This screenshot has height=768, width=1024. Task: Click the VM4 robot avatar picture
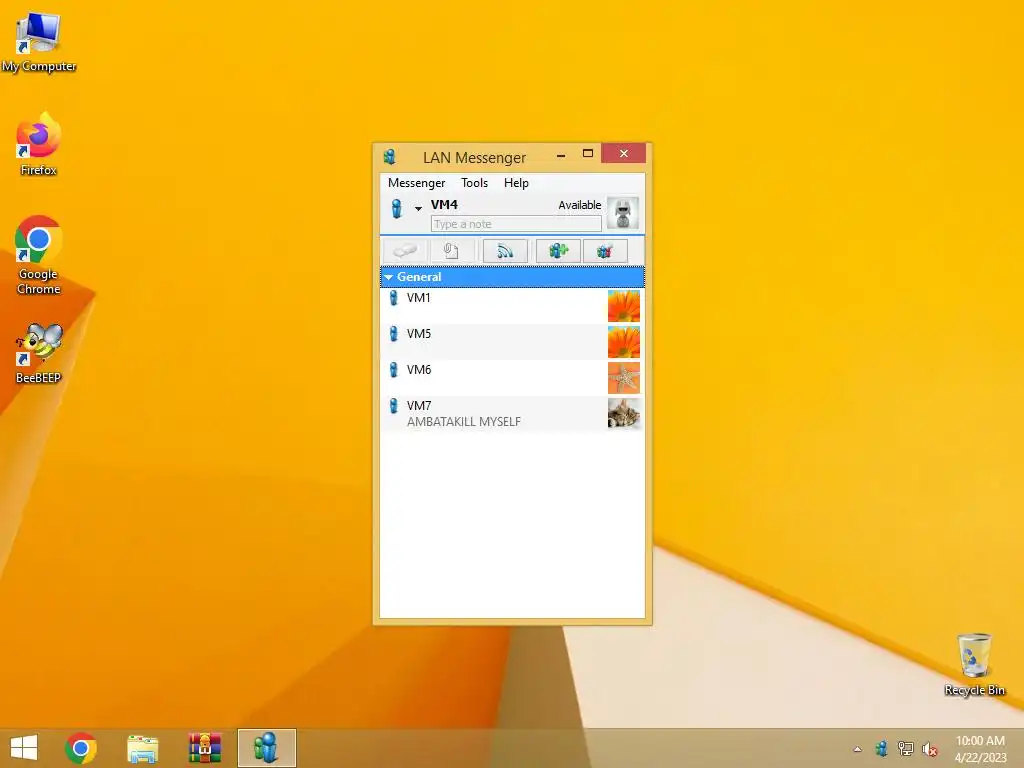(x=622, y=212)
